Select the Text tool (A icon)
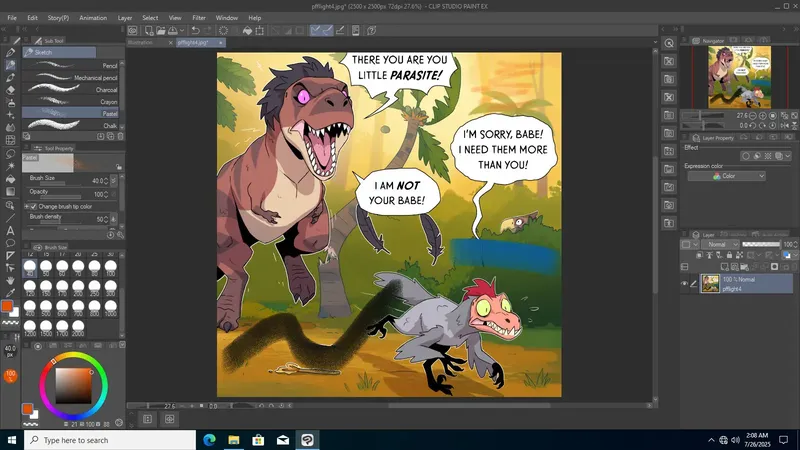This screenshot has width=800, height=450. [x=10, y=230]
